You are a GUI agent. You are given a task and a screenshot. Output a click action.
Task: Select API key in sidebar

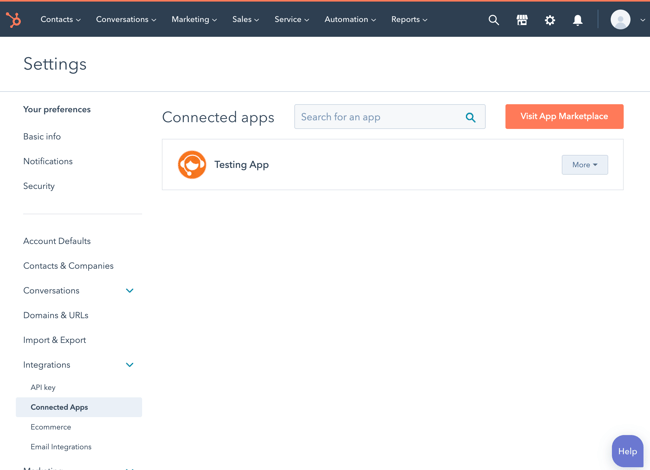(x=43, y=388)
